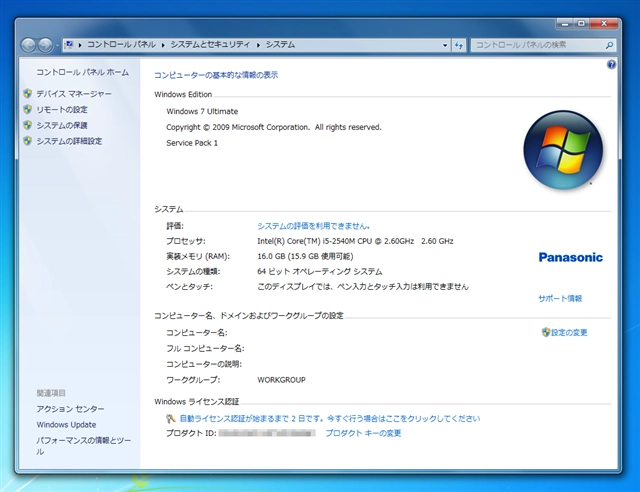The image size is (640, 492).
Task: Click the control panel icon in address bar
Action: pos(69,45)
